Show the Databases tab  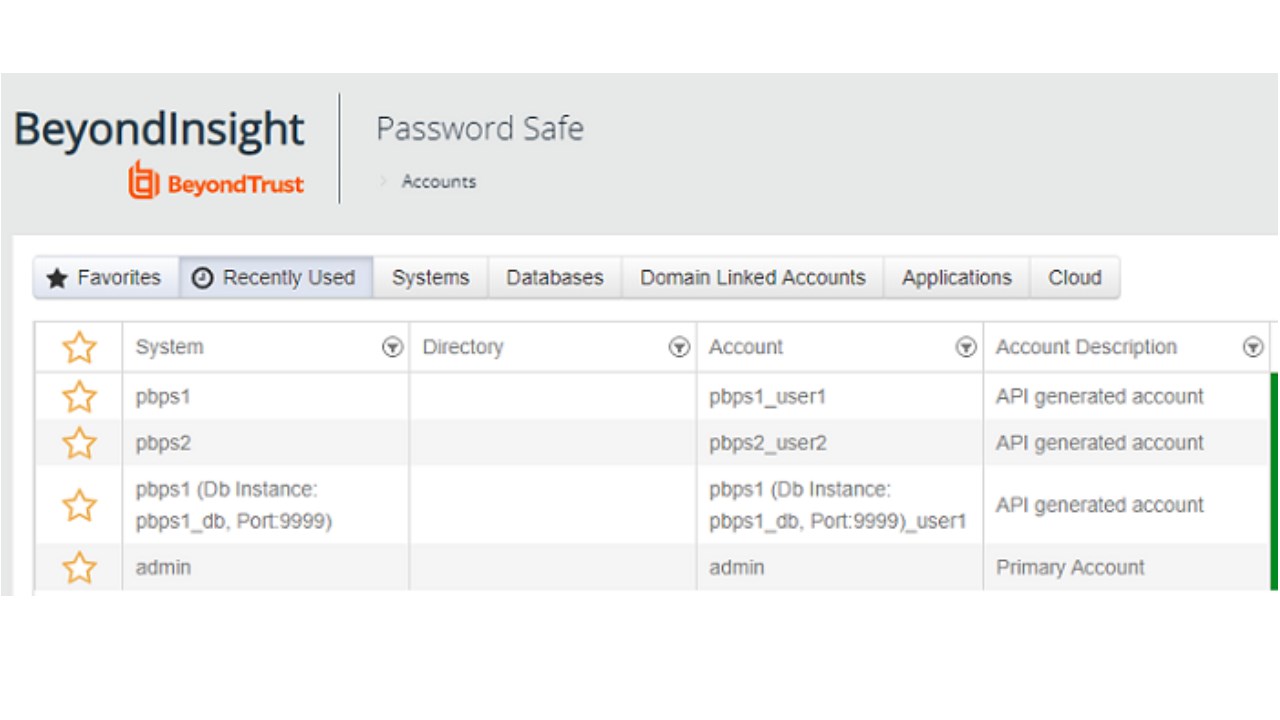point(554,278)
